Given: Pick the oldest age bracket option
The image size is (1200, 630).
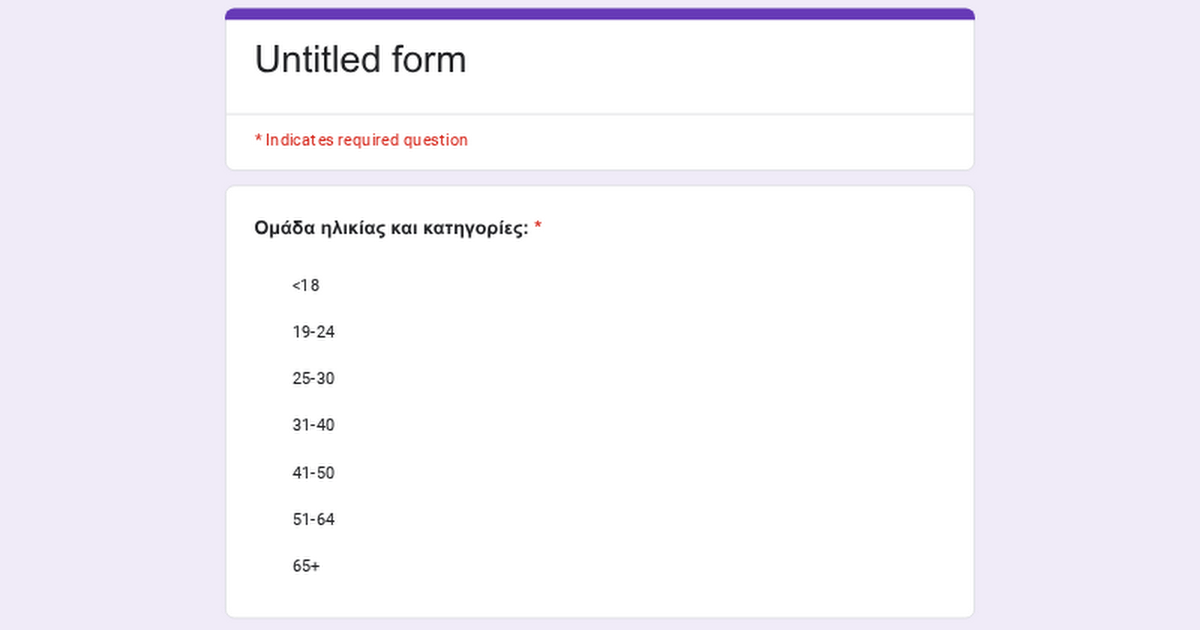Looking at the screenshot, I should pyautogui.click(x=306, y=566).
